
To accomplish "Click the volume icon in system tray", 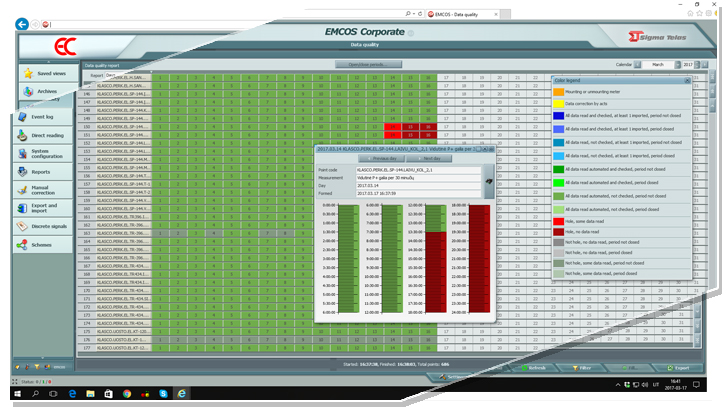I will coord(645,385).
